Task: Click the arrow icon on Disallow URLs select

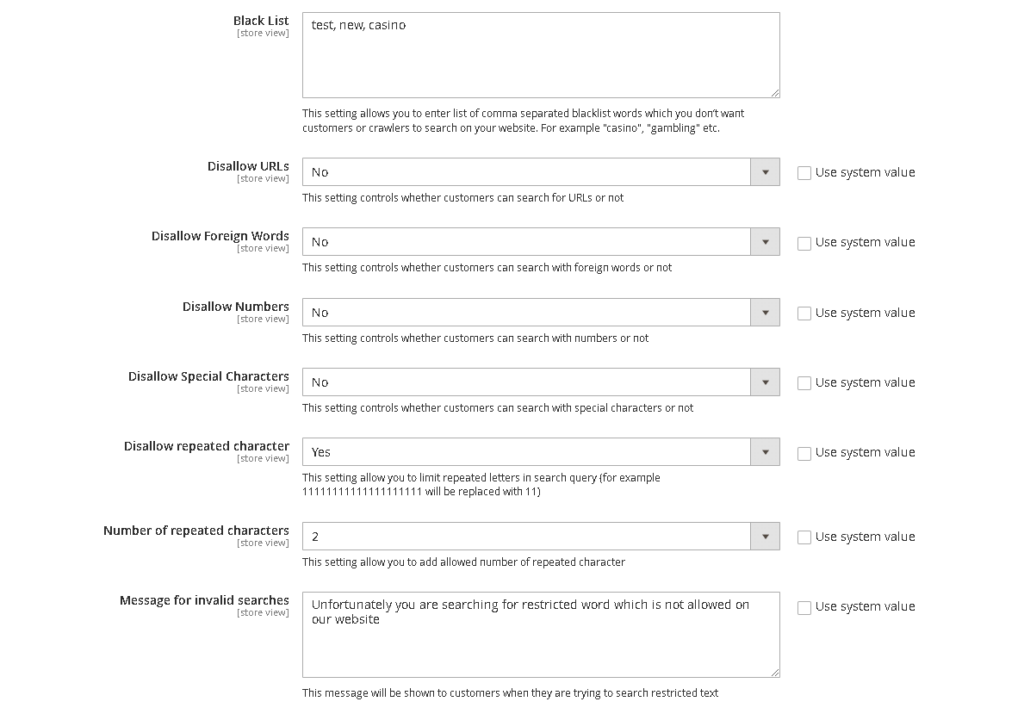Action: point(765,172)
